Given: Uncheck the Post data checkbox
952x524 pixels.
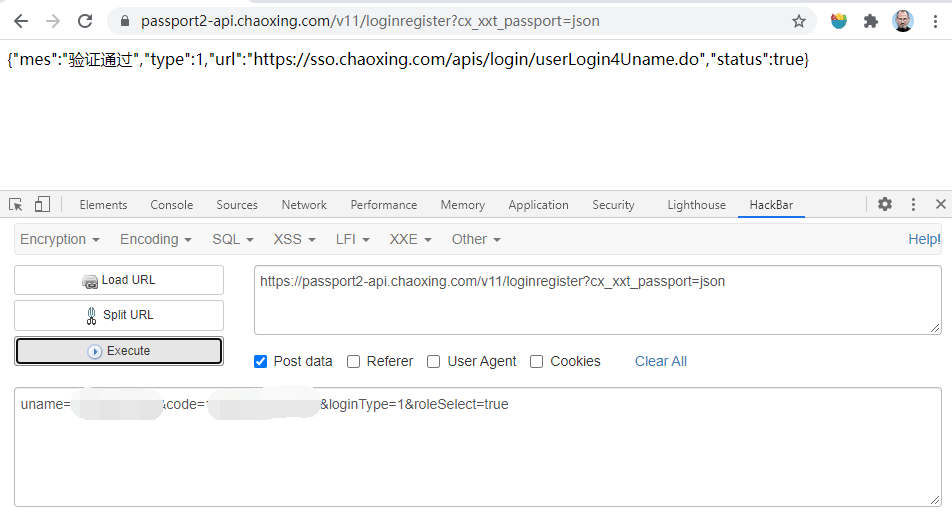Looking at the screenshot, I should point(260,362).
